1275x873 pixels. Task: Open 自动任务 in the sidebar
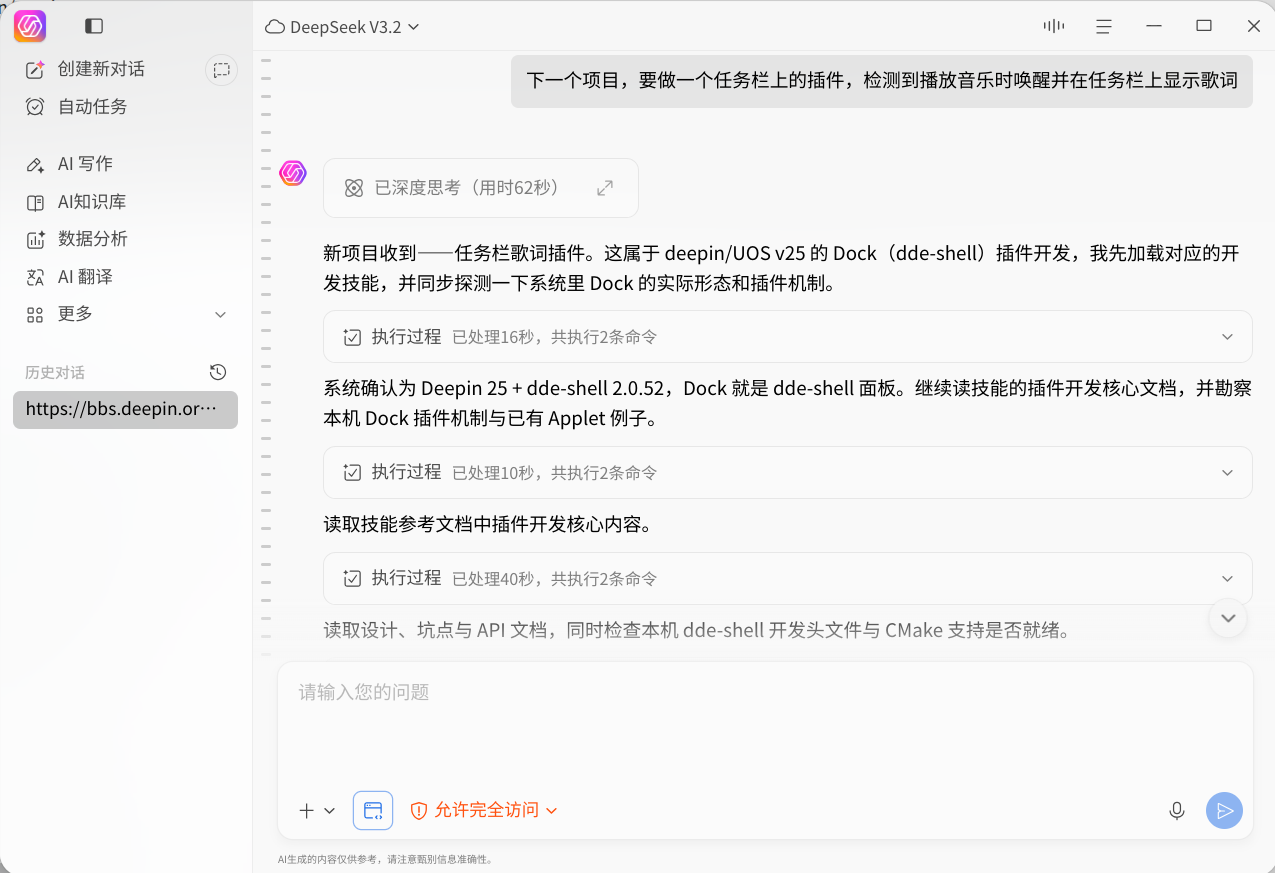76,106
